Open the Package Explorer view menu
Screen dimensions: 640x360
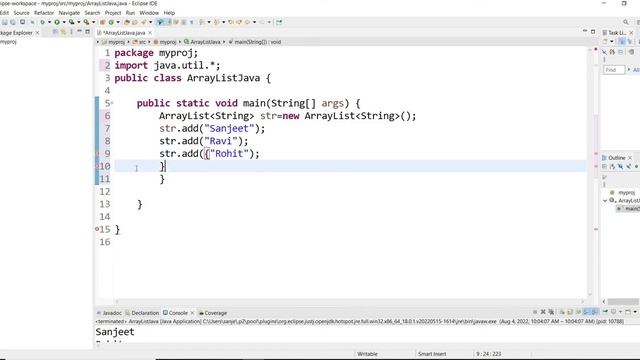(x=71, y=32)
